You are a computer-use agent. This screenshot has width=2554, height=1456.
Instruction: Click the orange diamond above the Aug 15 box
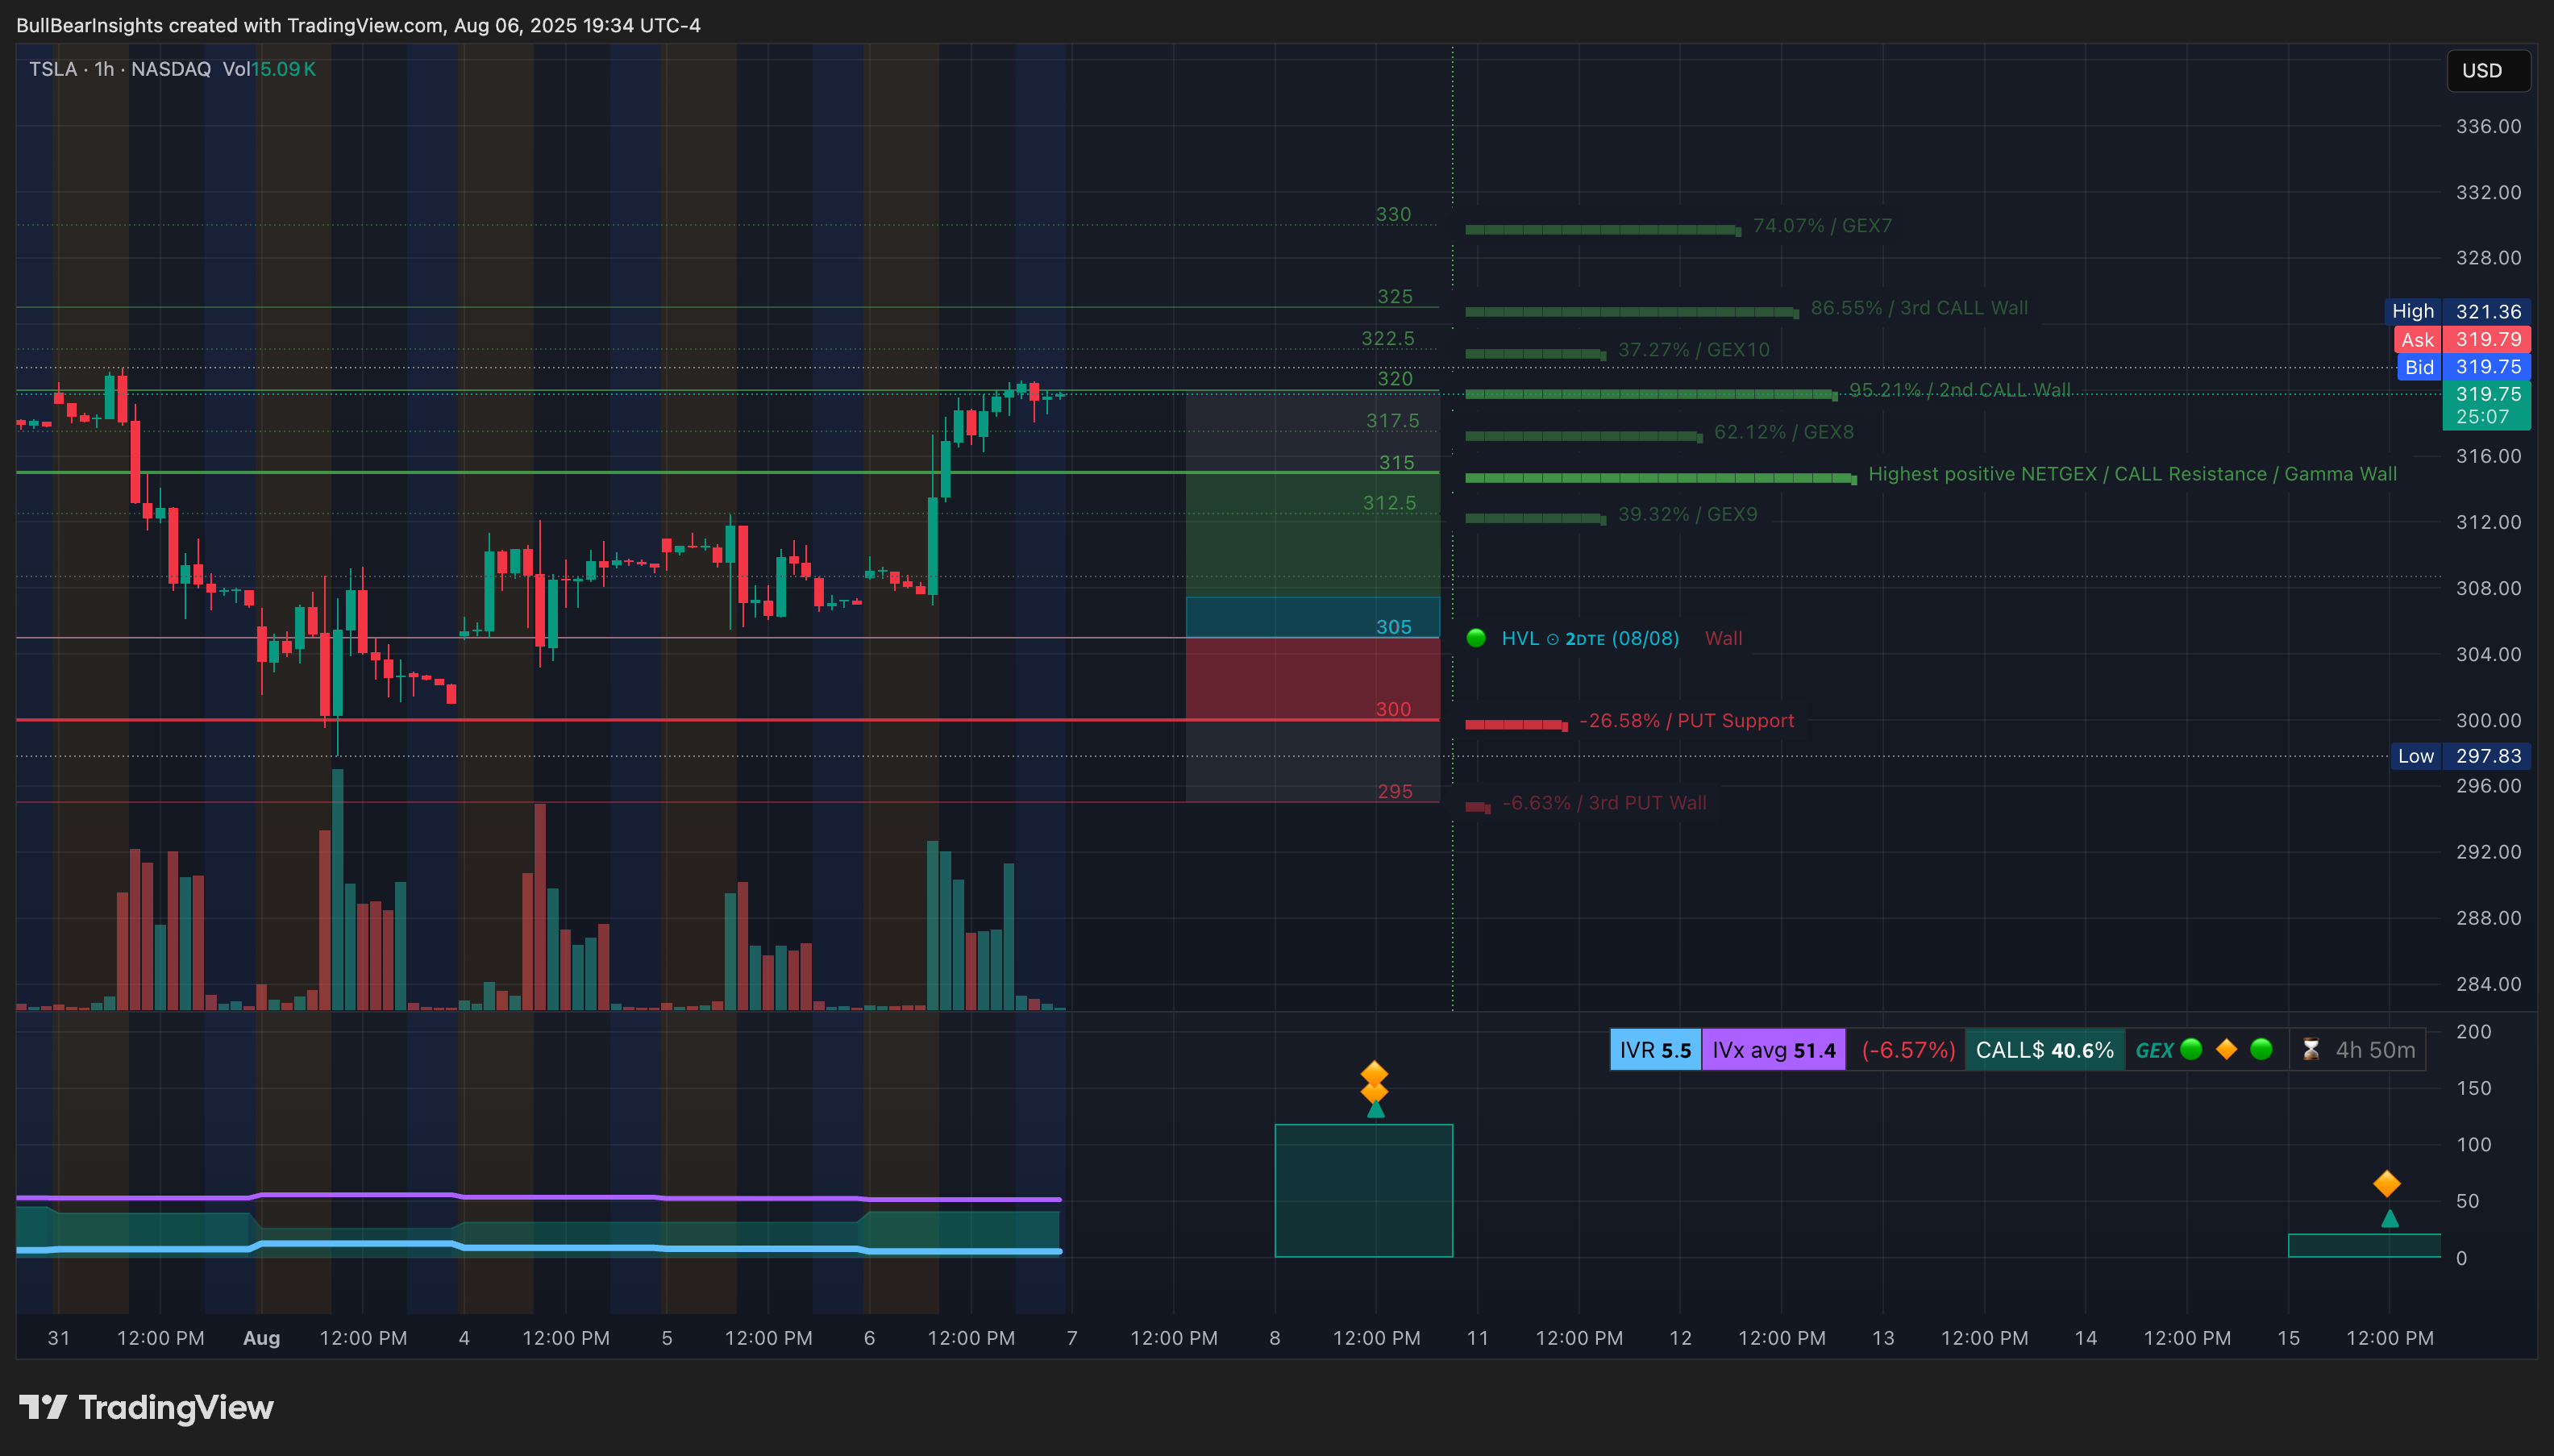2386,1184
